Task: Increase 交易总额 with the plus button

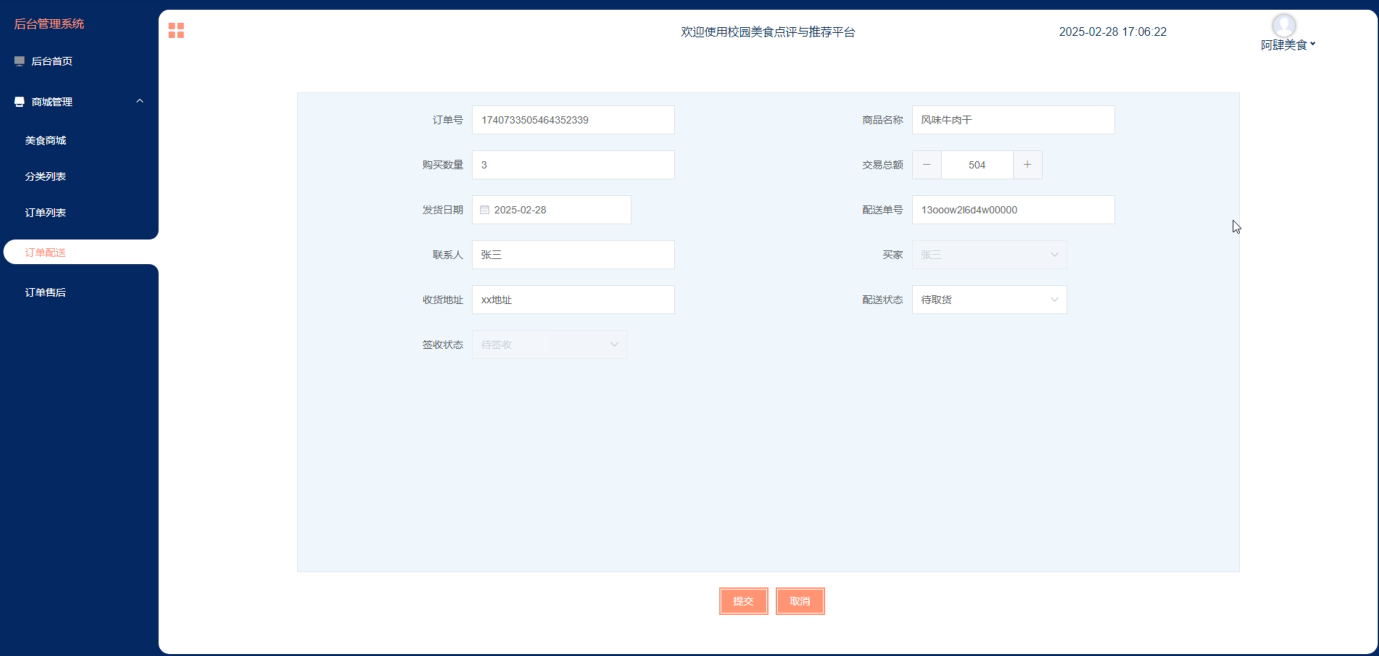Action: pos(1028,165)
